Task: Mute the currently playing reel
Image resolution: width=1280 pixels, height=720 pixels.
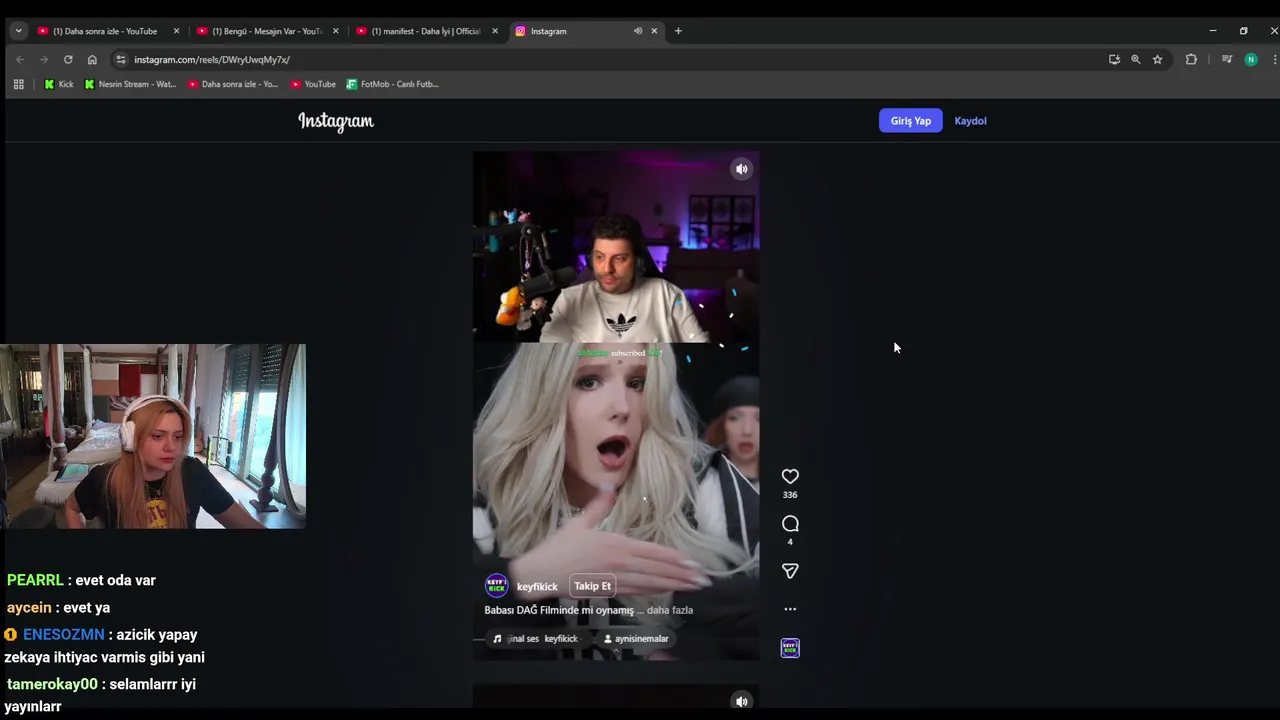Action: [741, 169]
